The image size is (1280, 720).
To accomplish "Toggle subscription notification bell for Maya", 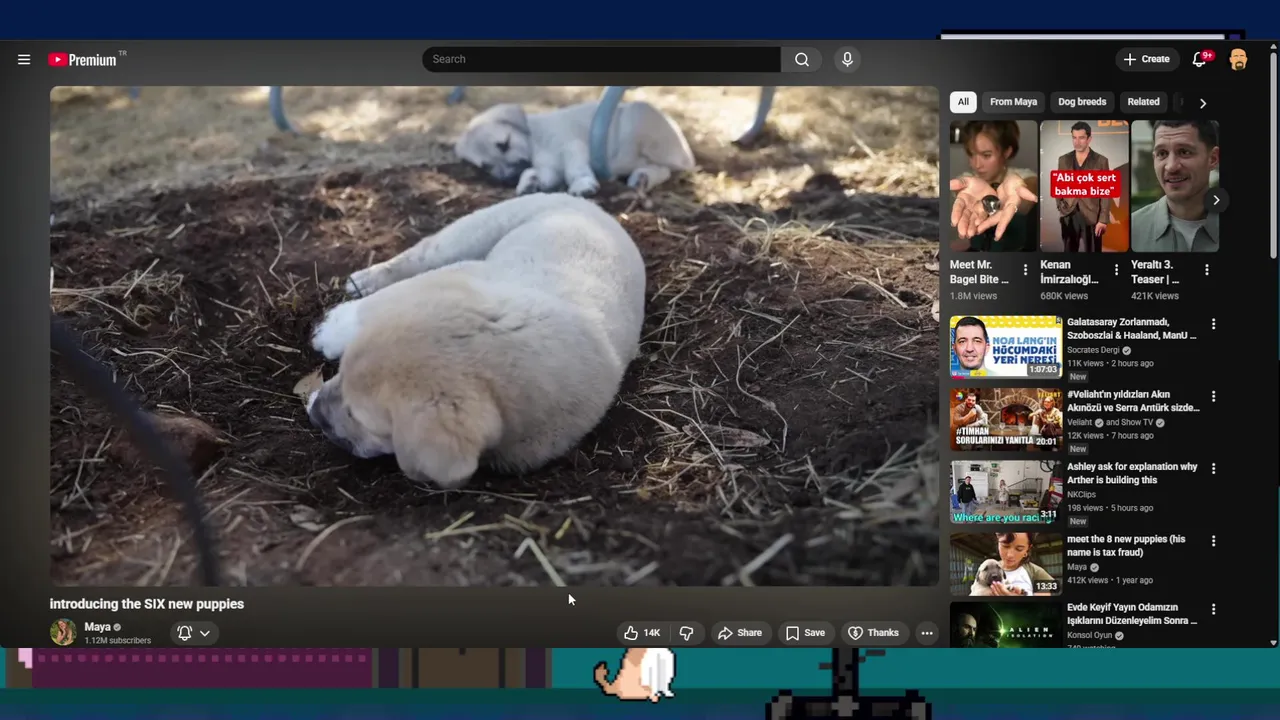I will point(184,633).
